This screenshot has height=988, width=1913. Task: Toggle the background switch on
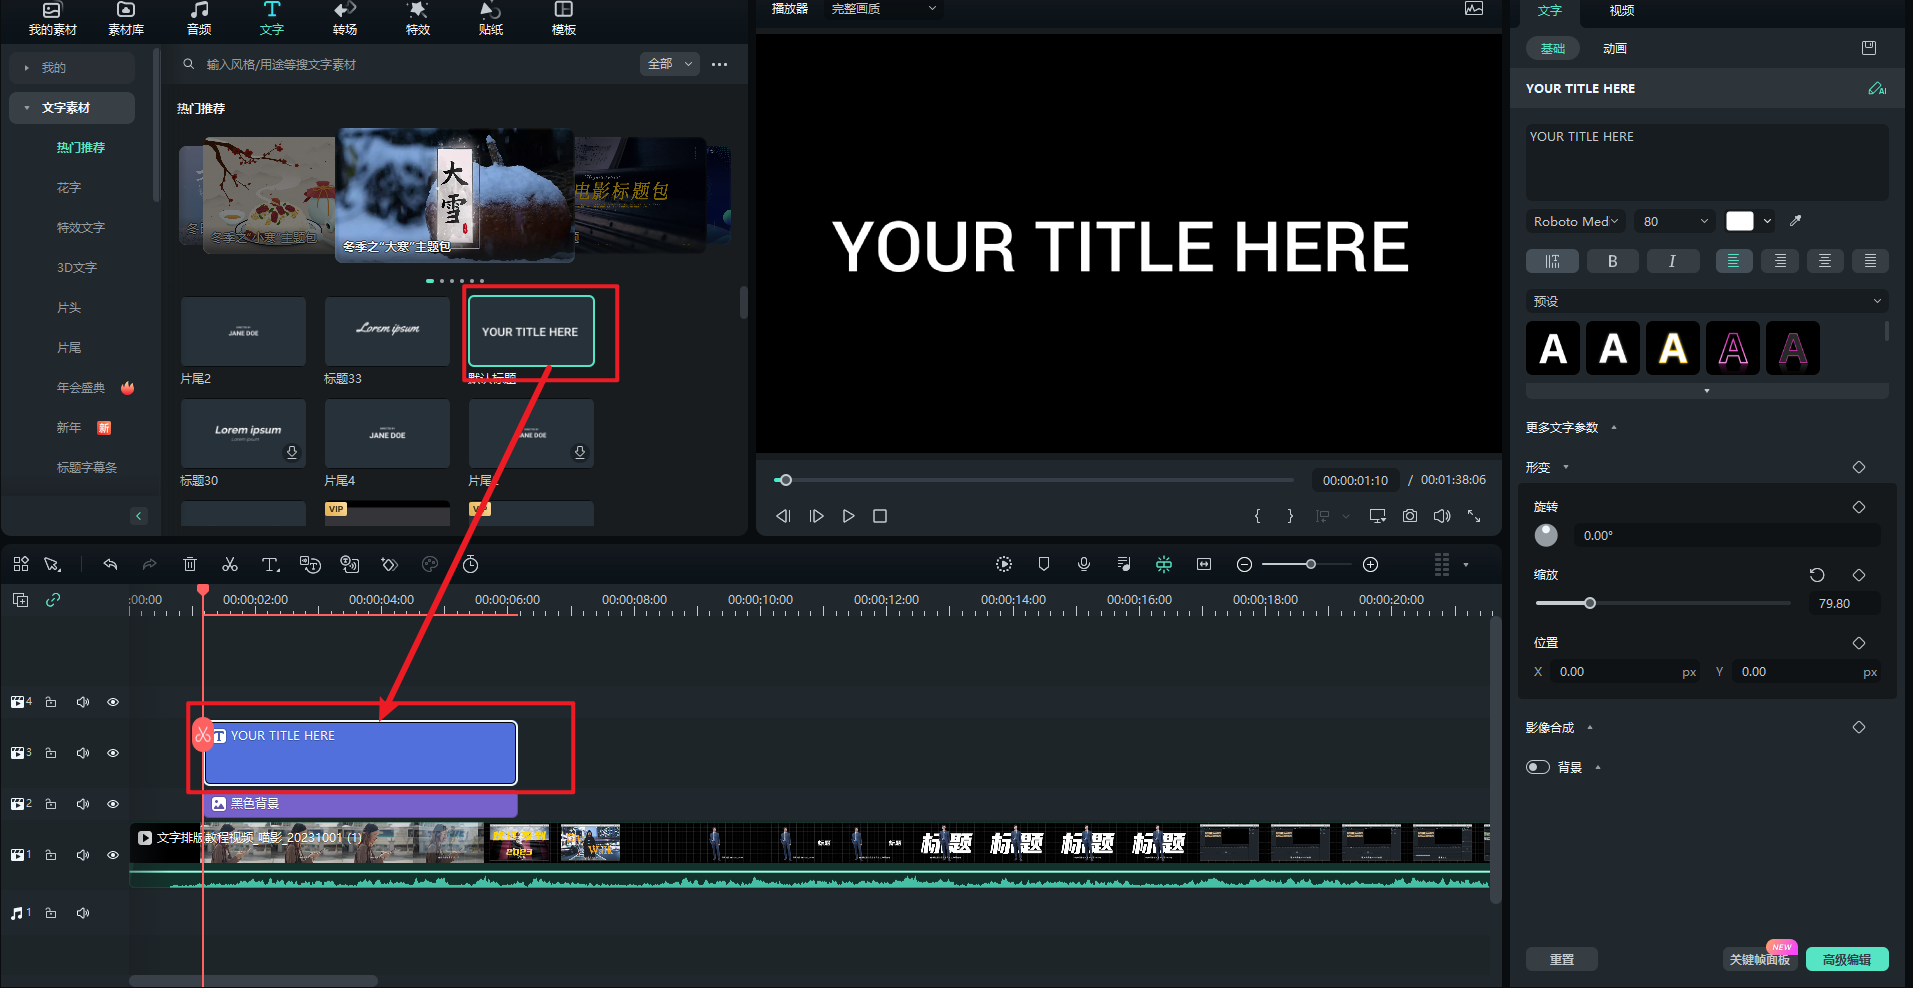pos(1538,767)
